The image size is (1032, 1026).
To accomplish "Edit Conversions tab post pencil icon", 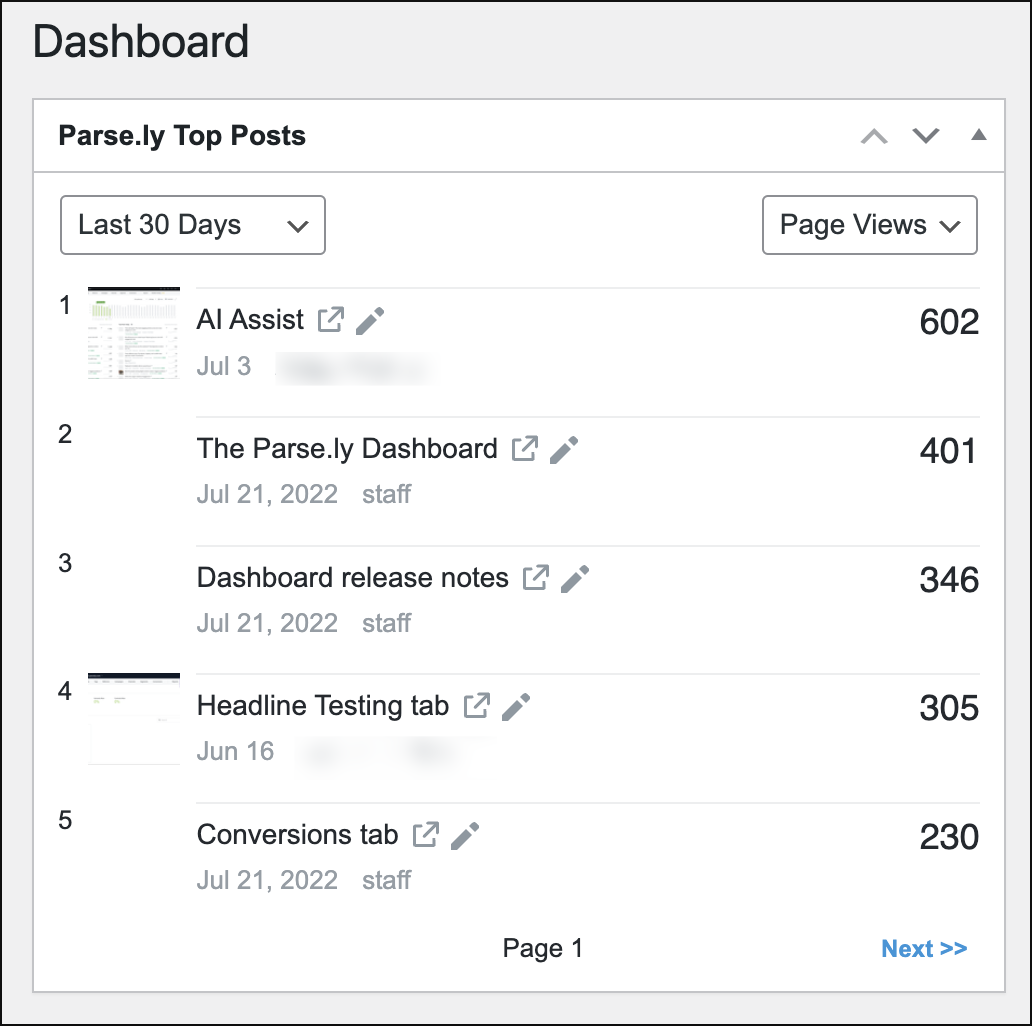I will [465, 836].
